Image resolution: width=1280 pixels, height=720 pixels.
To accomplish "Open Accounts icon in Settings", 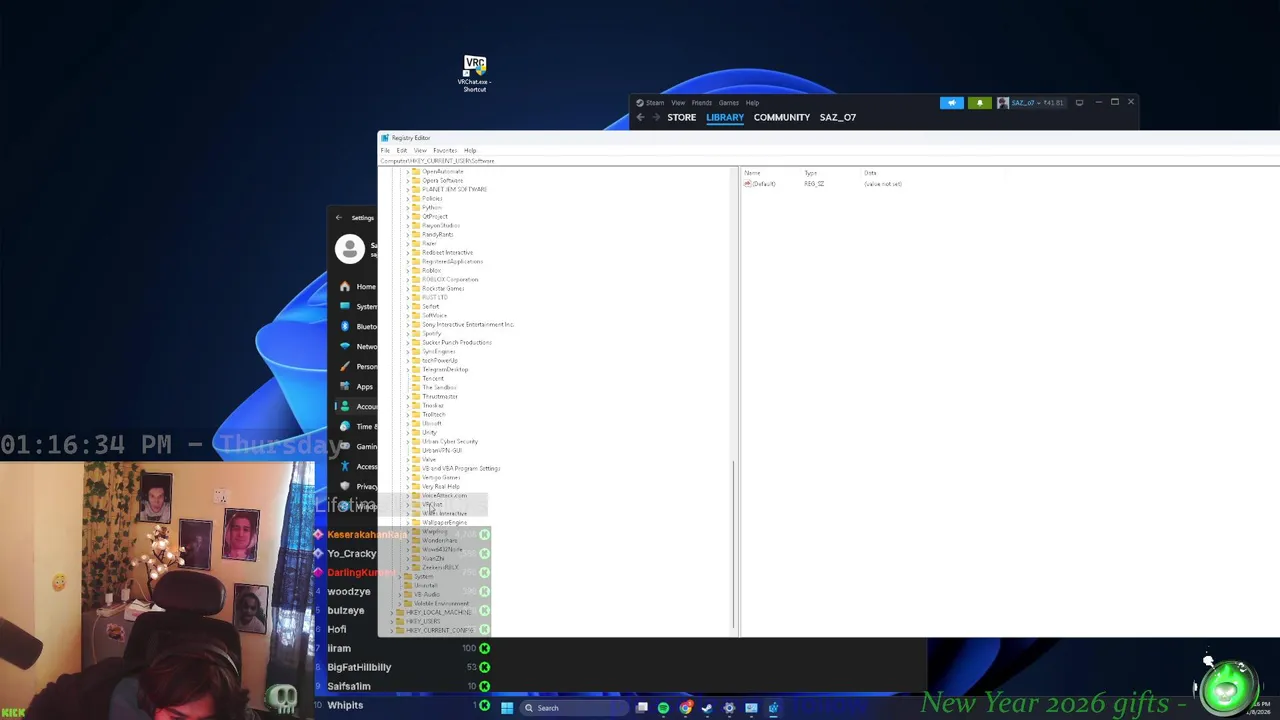I will [x=345, y=406].
